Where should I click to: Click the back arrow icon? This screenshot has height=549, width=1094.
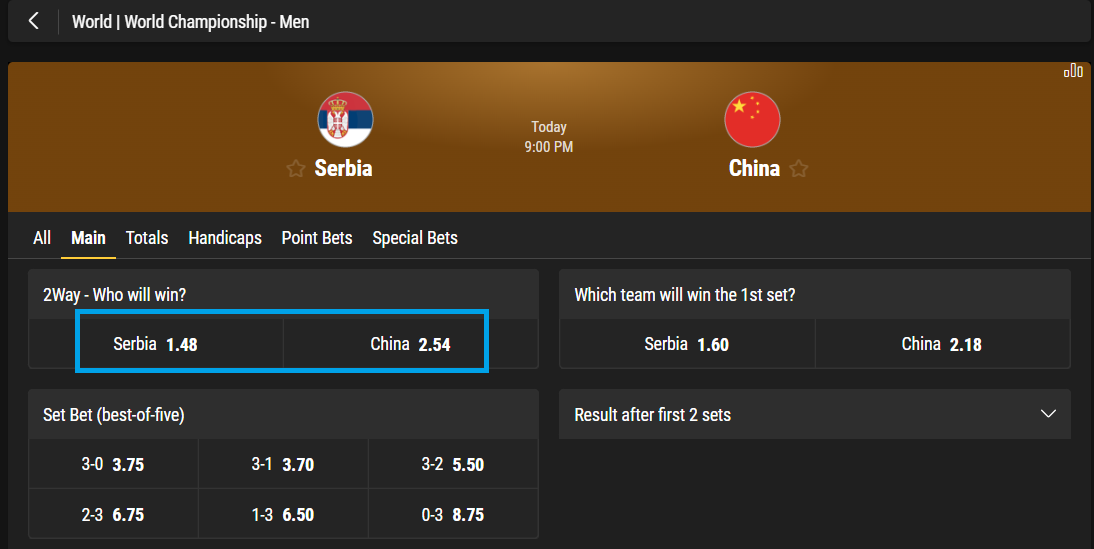(34, 21)
